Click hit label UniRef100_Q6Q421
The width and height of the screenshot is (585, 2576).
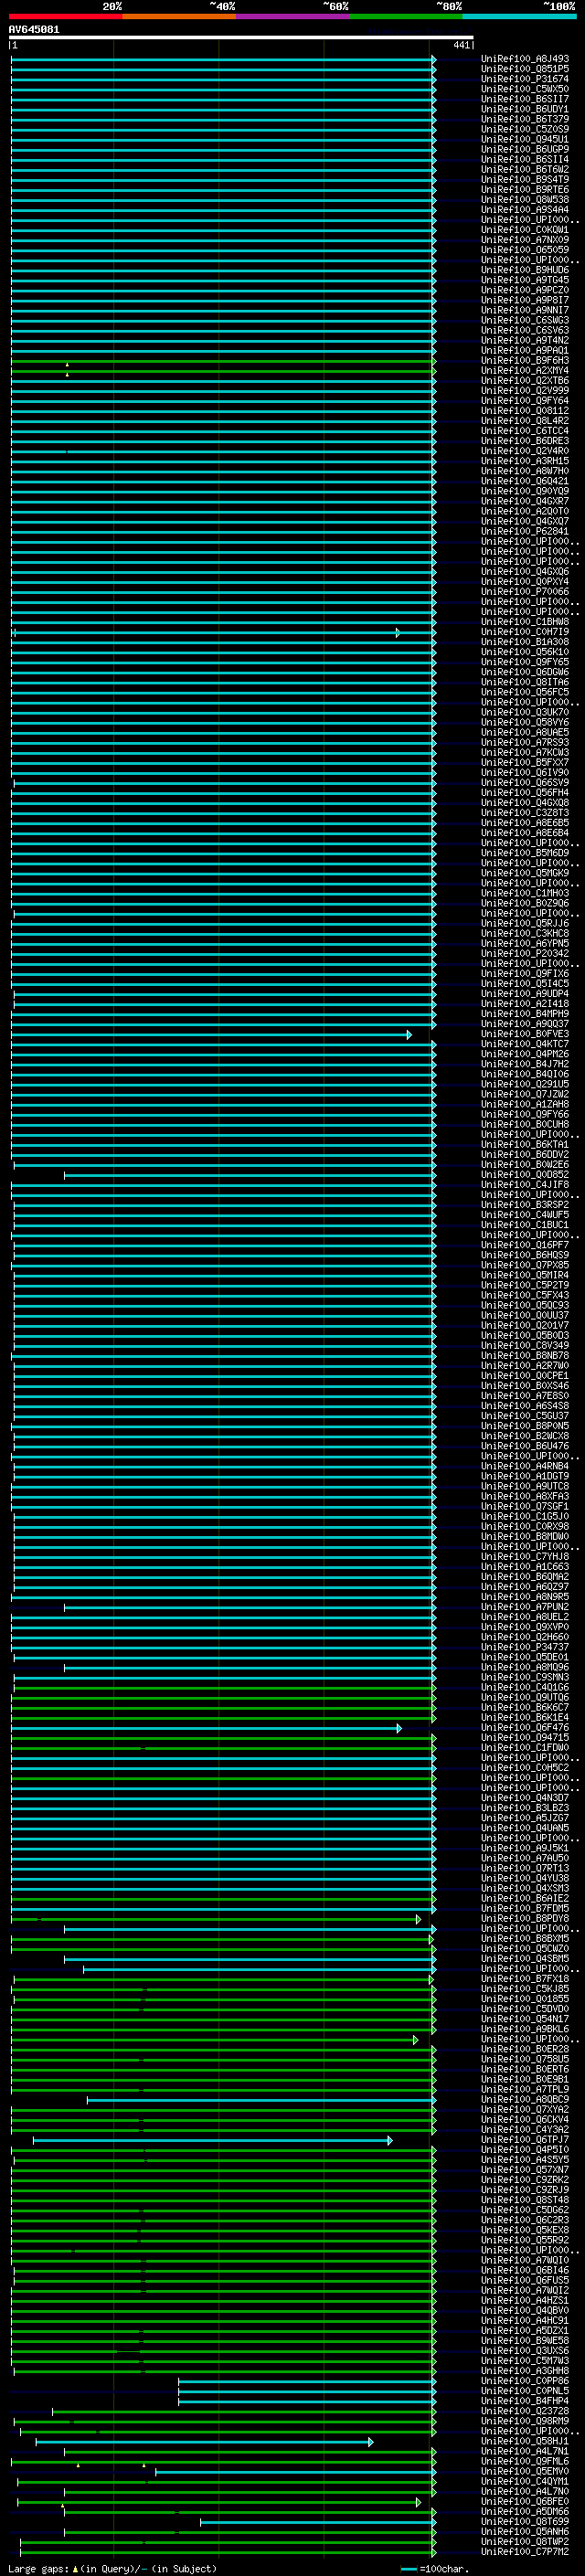525,481
